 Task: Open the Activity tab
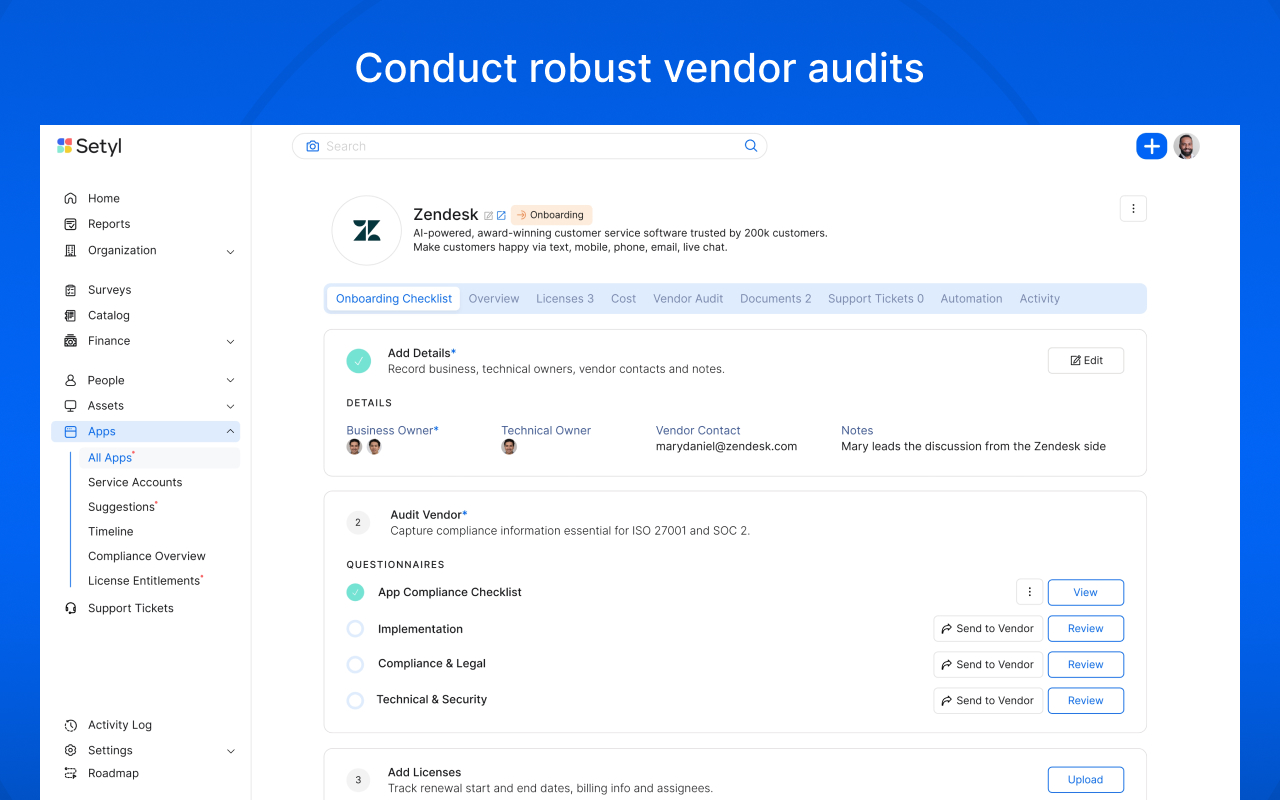pyautogui.click(x=1040, y=299)
